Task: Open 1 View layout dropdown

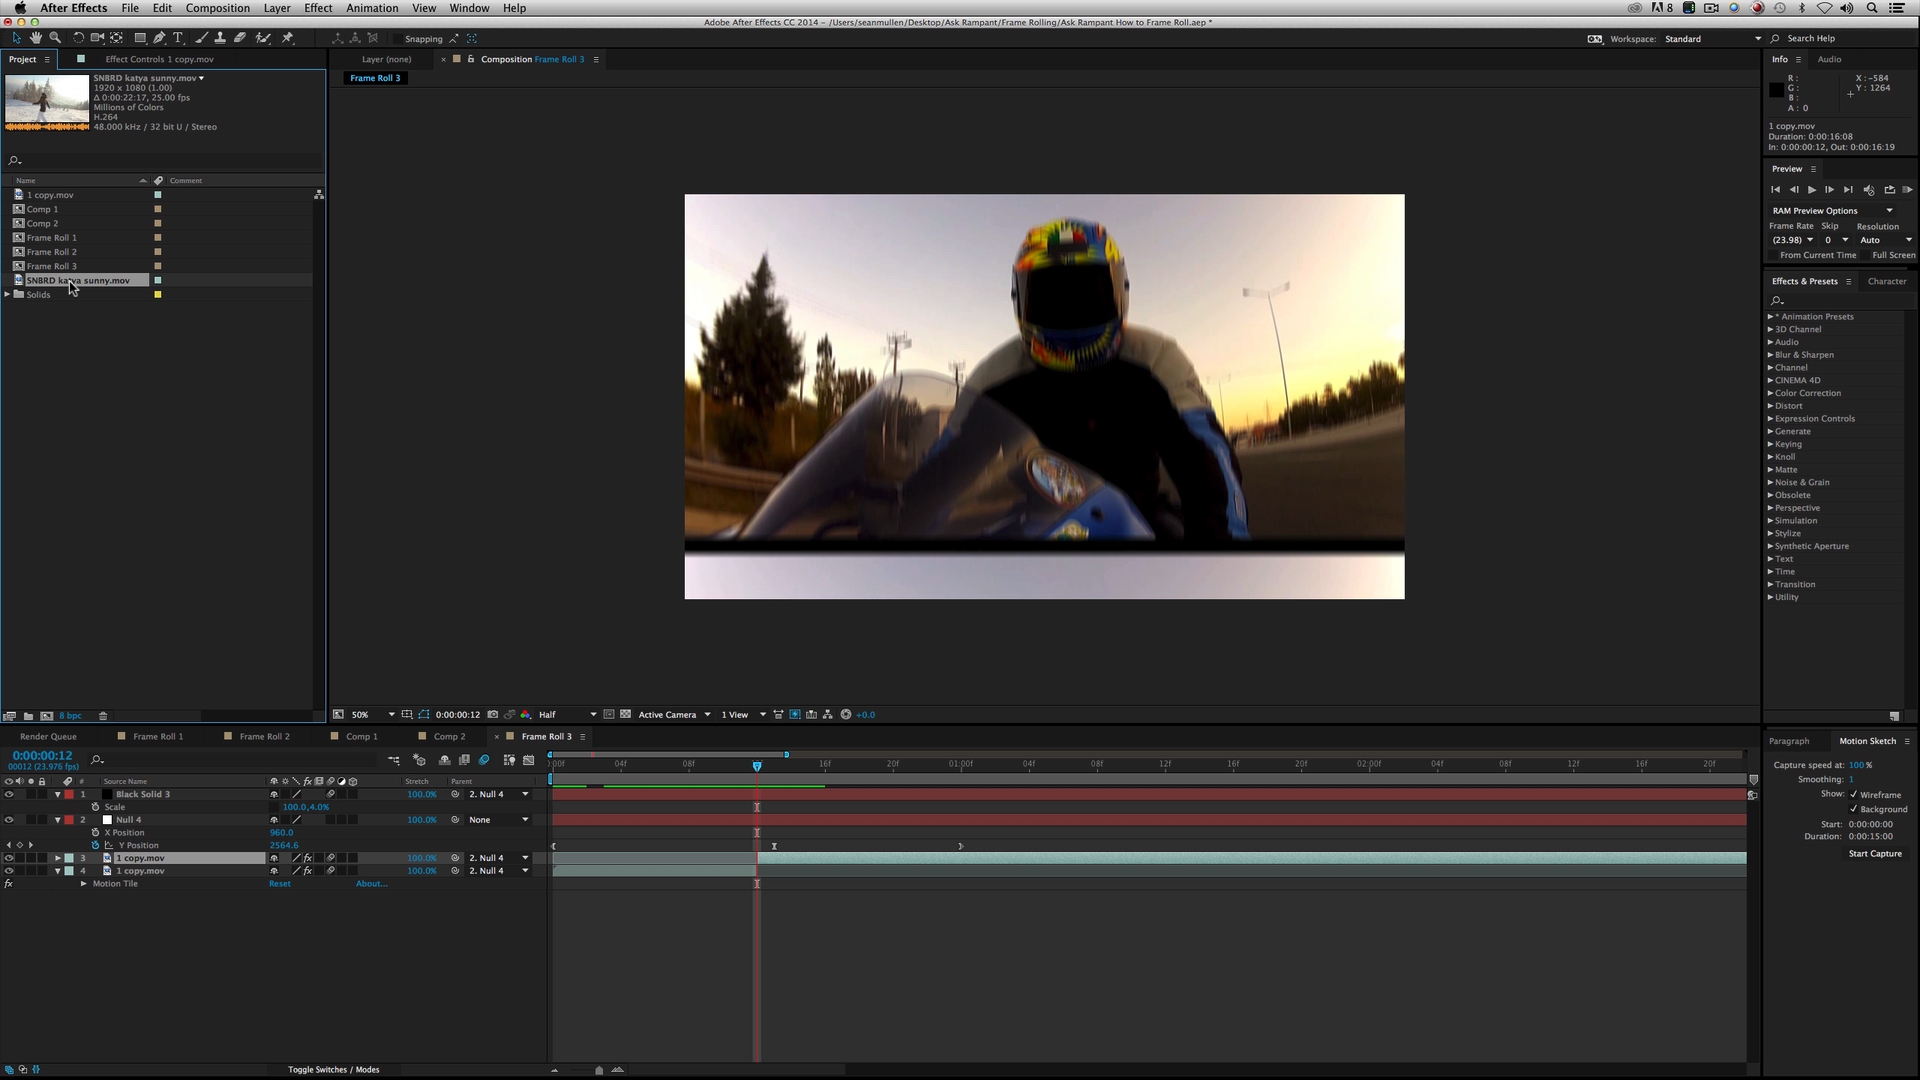Action: (x=743, y=715)
